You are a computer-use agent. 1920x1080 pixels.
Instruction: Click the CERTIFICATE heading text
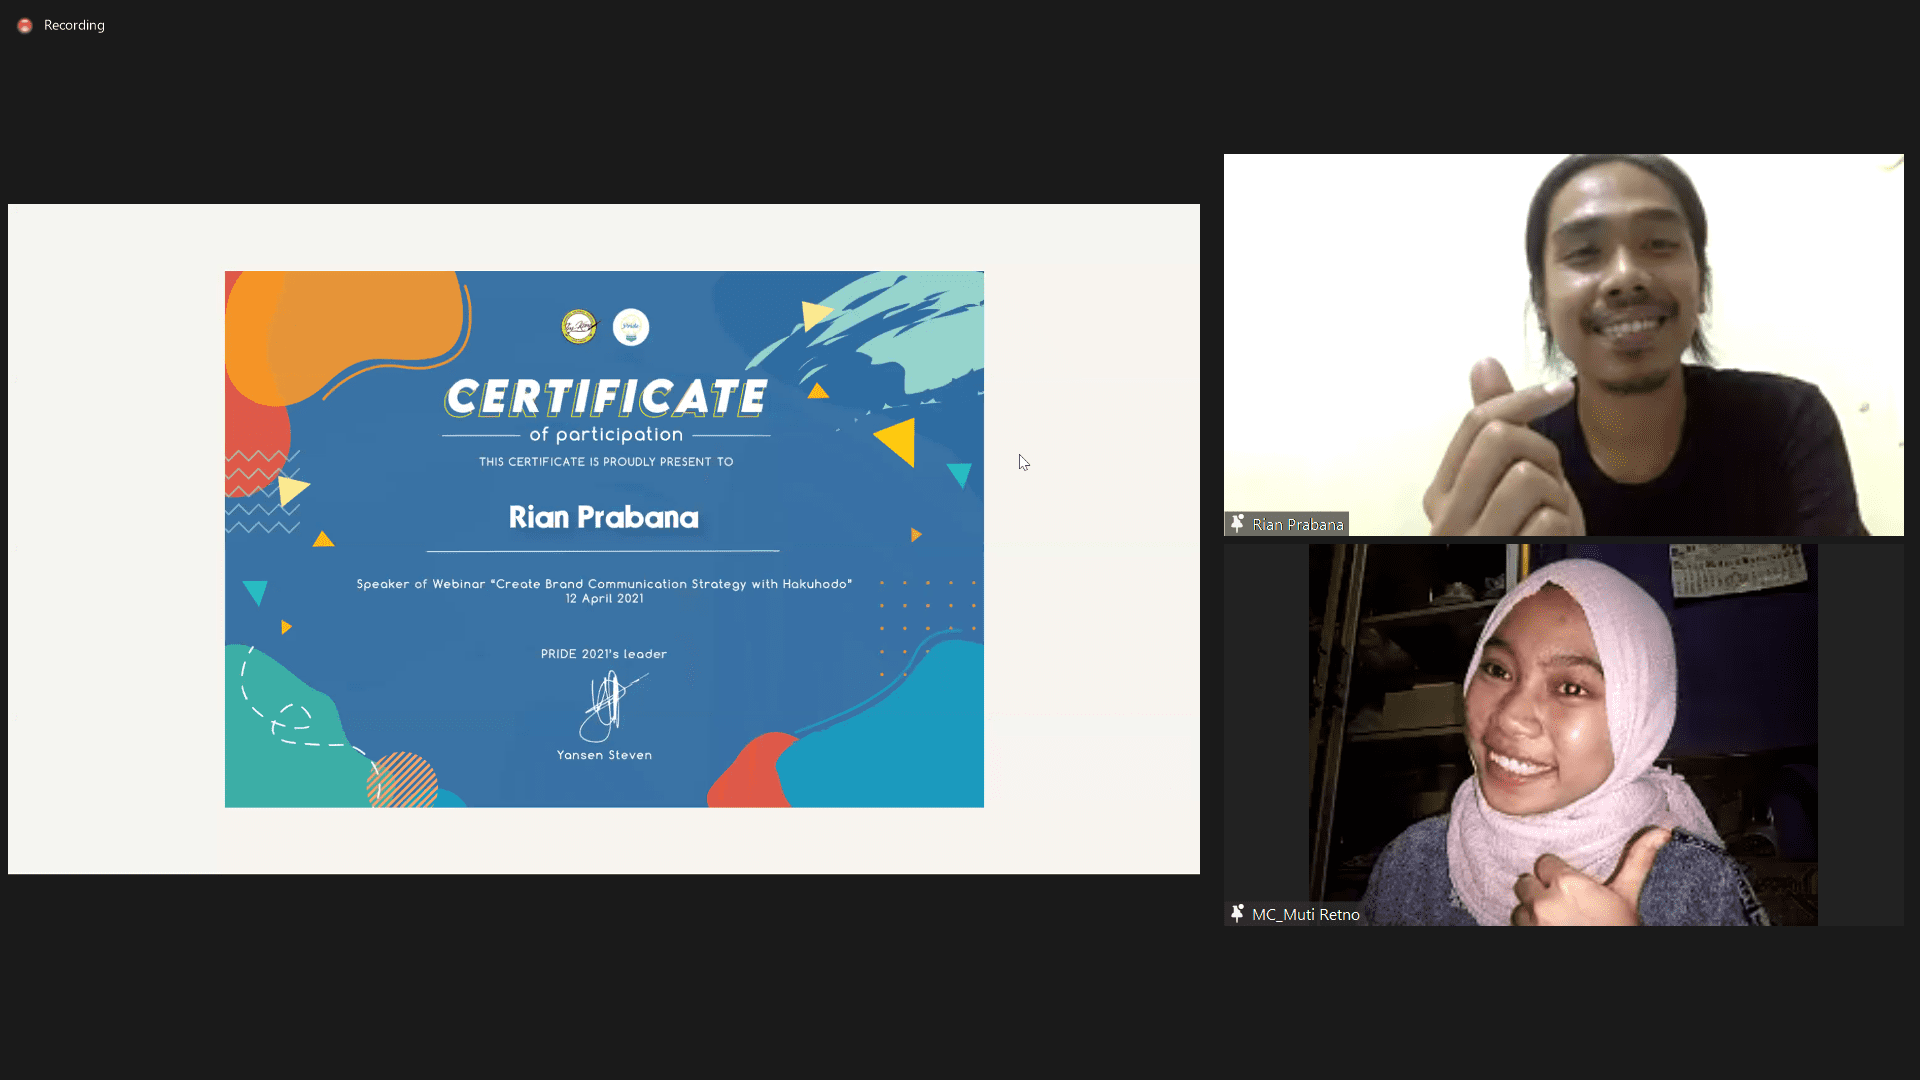tap(606, 397)
